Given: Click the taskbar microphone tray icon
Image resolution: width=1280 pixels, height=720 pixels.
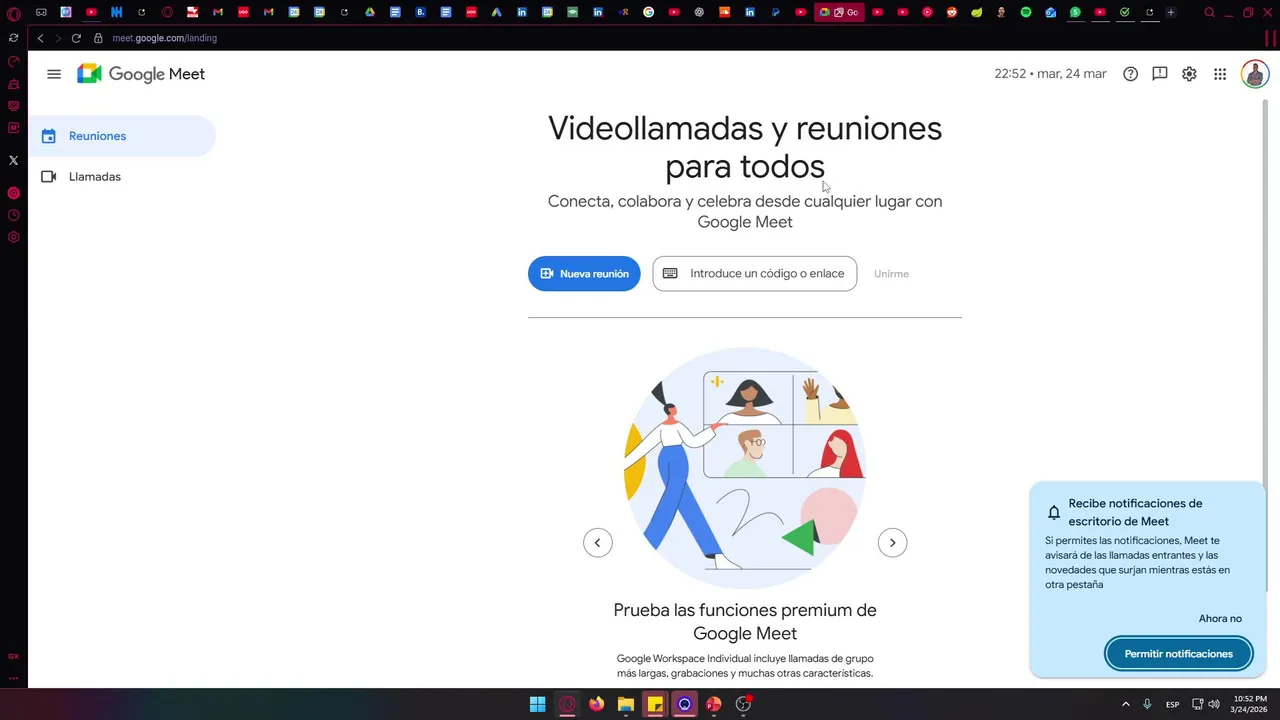Looking at the screenshot, I should coord(1147,704).
